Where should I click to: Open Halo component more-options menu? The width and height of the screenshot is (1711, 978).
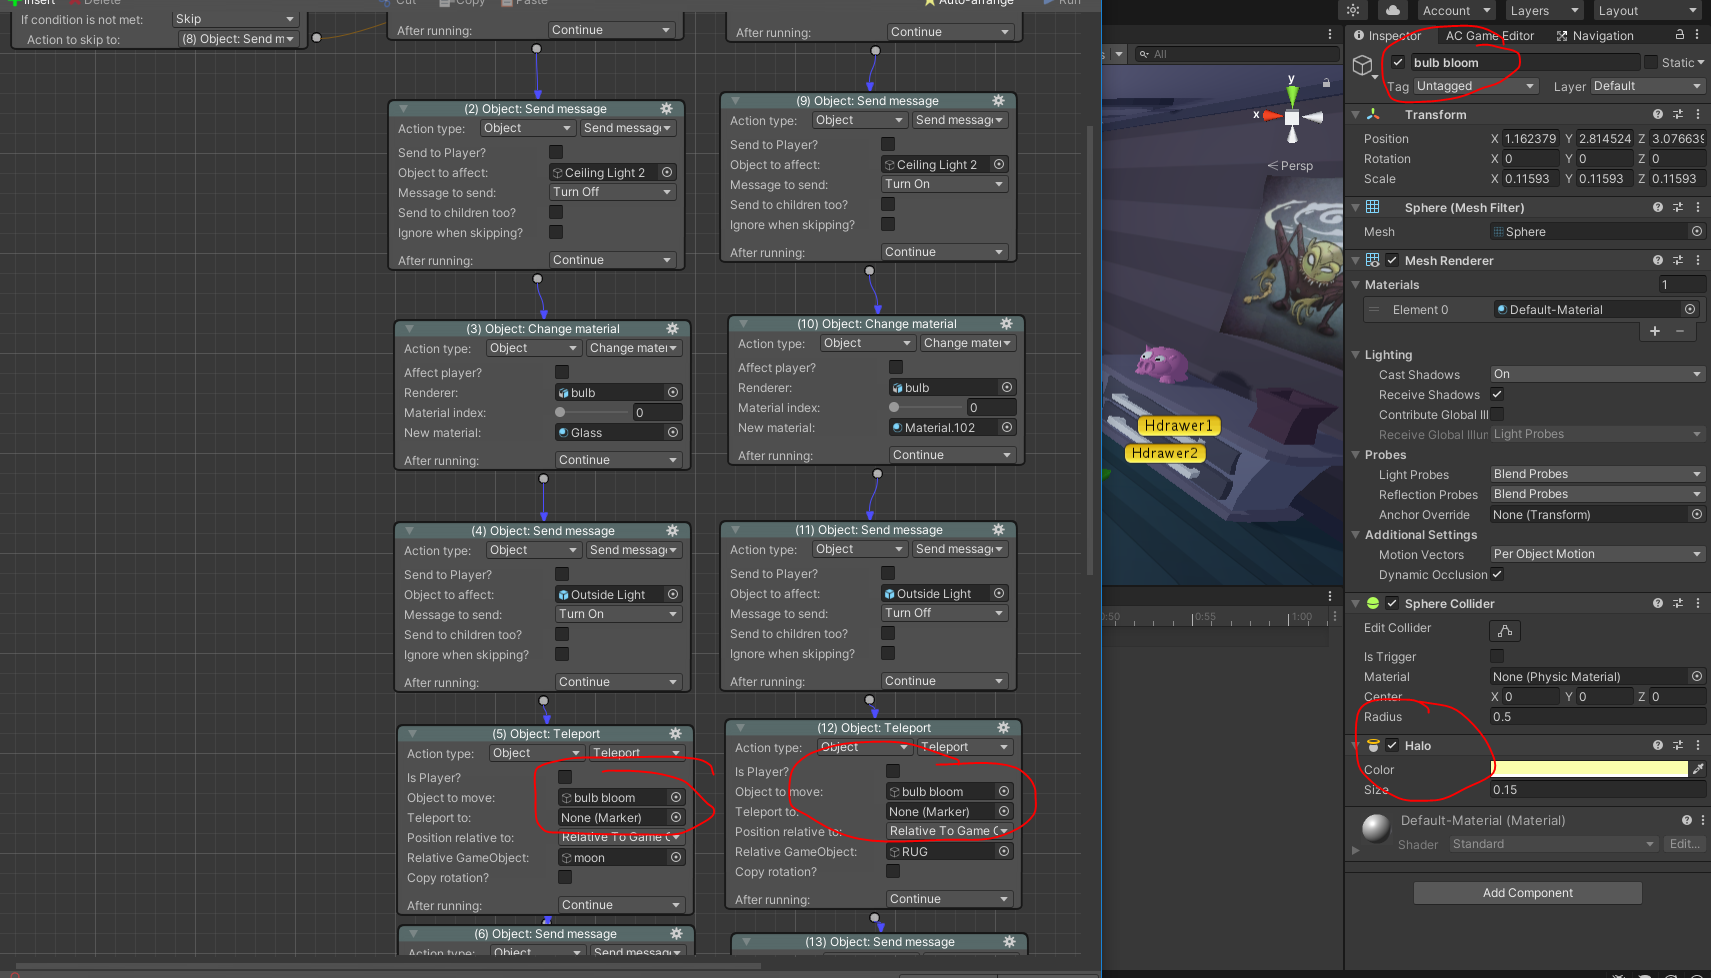click(x=1698, y=745)
